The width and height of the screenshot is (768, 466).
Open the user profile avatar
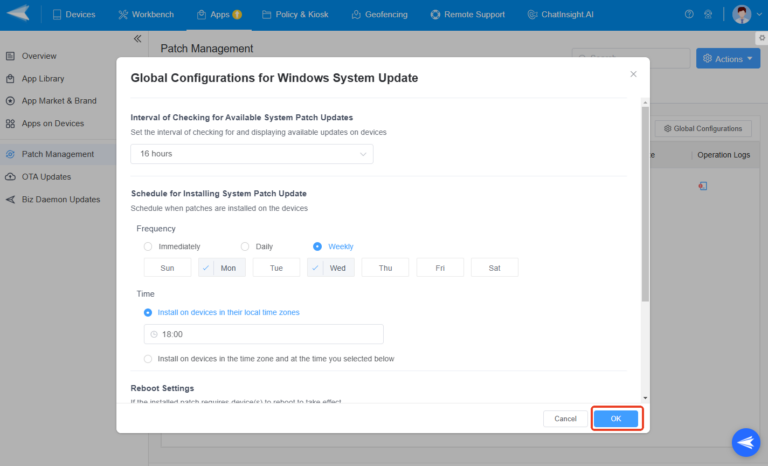coord(742,14)
